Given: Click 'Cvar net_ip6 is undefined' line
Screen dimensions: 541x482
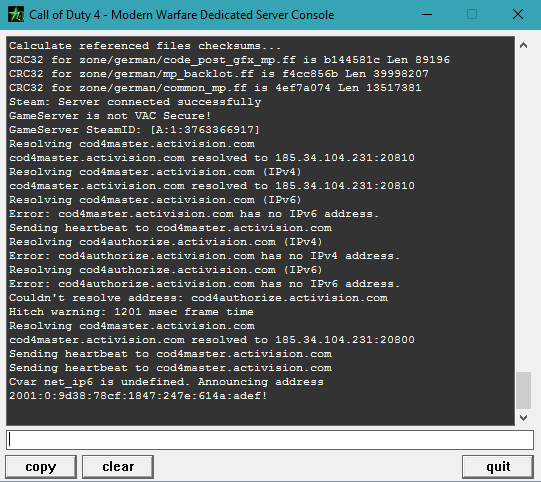Looking at the screenshot, I should [x=166, y=382].
